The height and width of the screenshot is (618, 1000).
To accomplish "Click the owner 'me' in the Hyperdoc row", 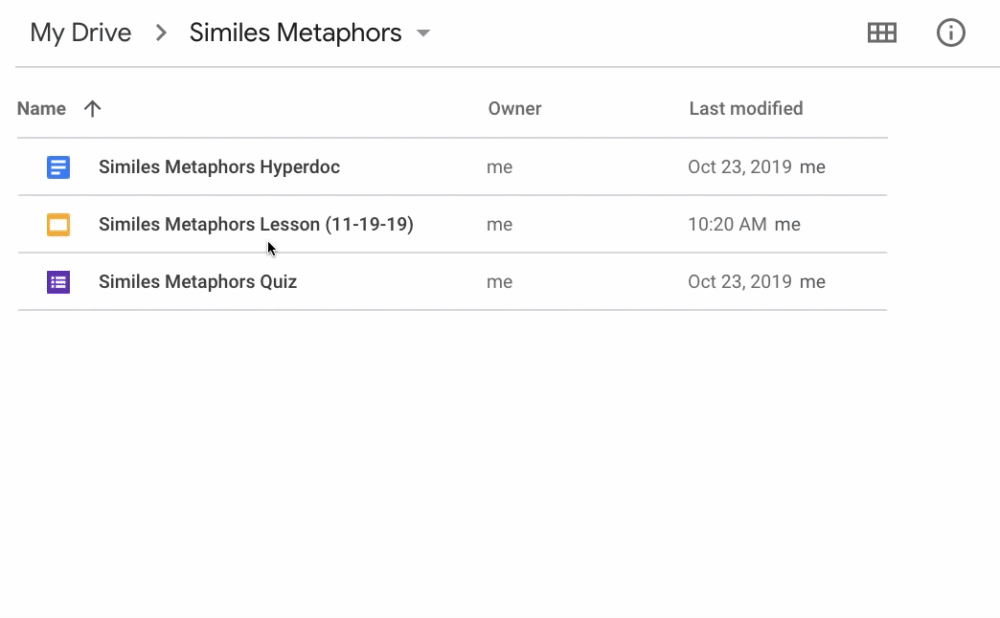I will tap(499, 167).
